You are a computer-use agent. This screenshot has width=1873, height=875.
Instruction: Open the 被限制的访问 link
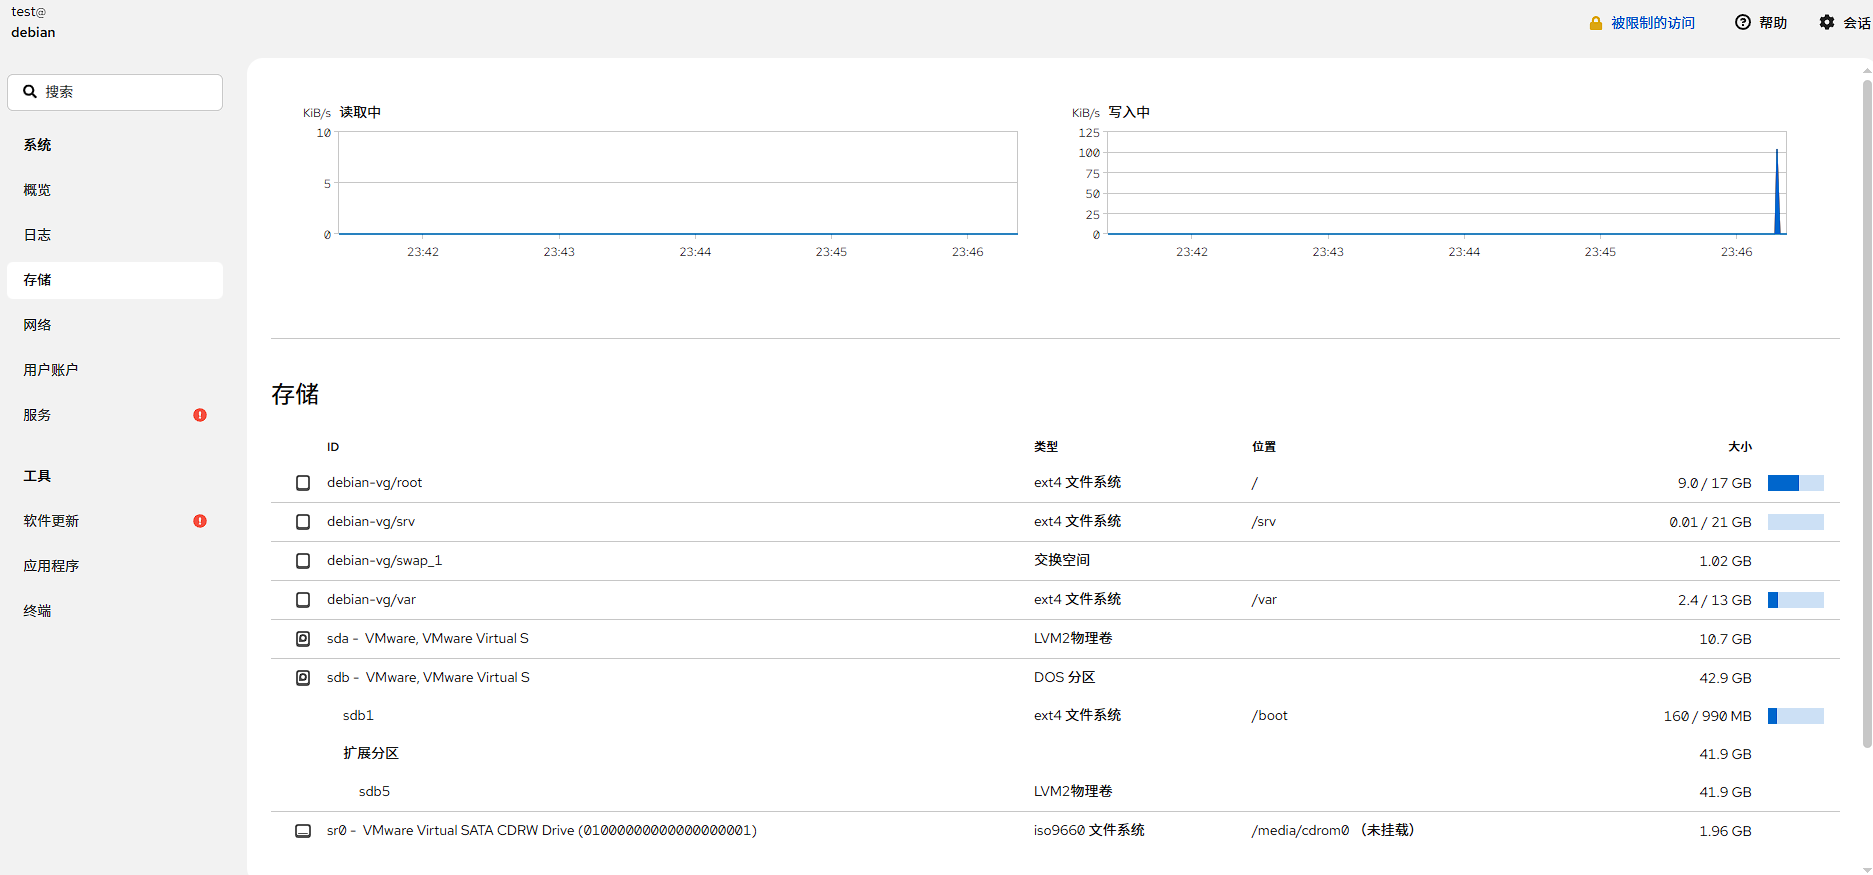1652,23
